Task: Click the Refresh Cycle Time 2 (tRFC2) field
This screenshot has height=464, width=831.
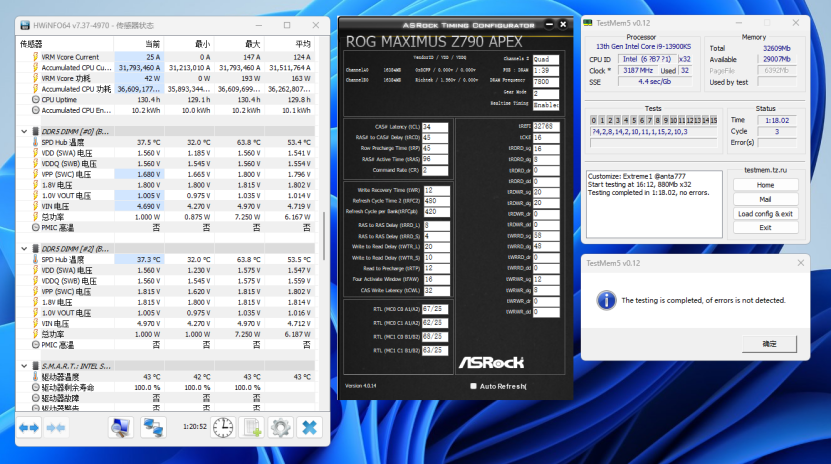Action: coord(437,201)
